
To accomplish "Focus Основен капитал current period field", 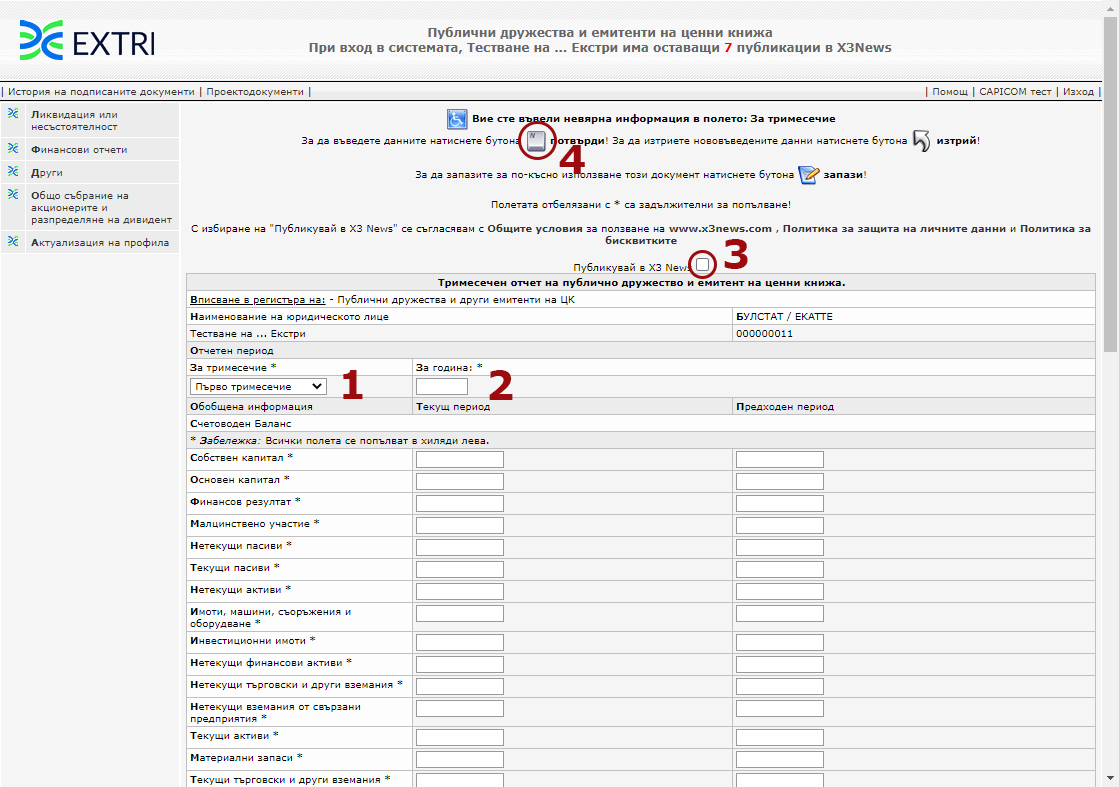I will 460,482.
